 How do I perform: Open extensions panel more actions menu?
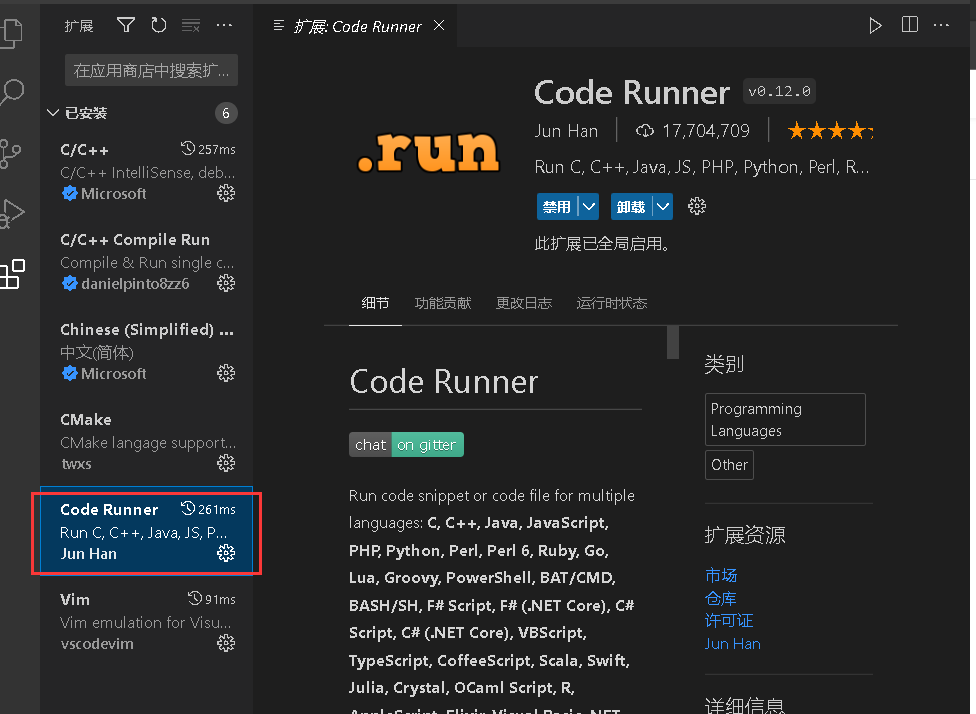[x=224, y=25]
